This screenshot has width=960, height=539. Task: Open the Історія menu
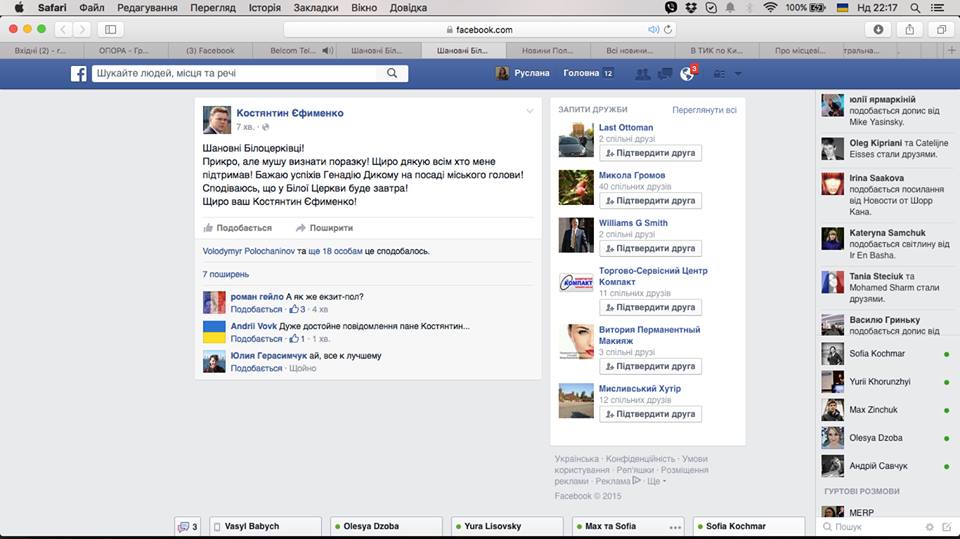(264, 8)
